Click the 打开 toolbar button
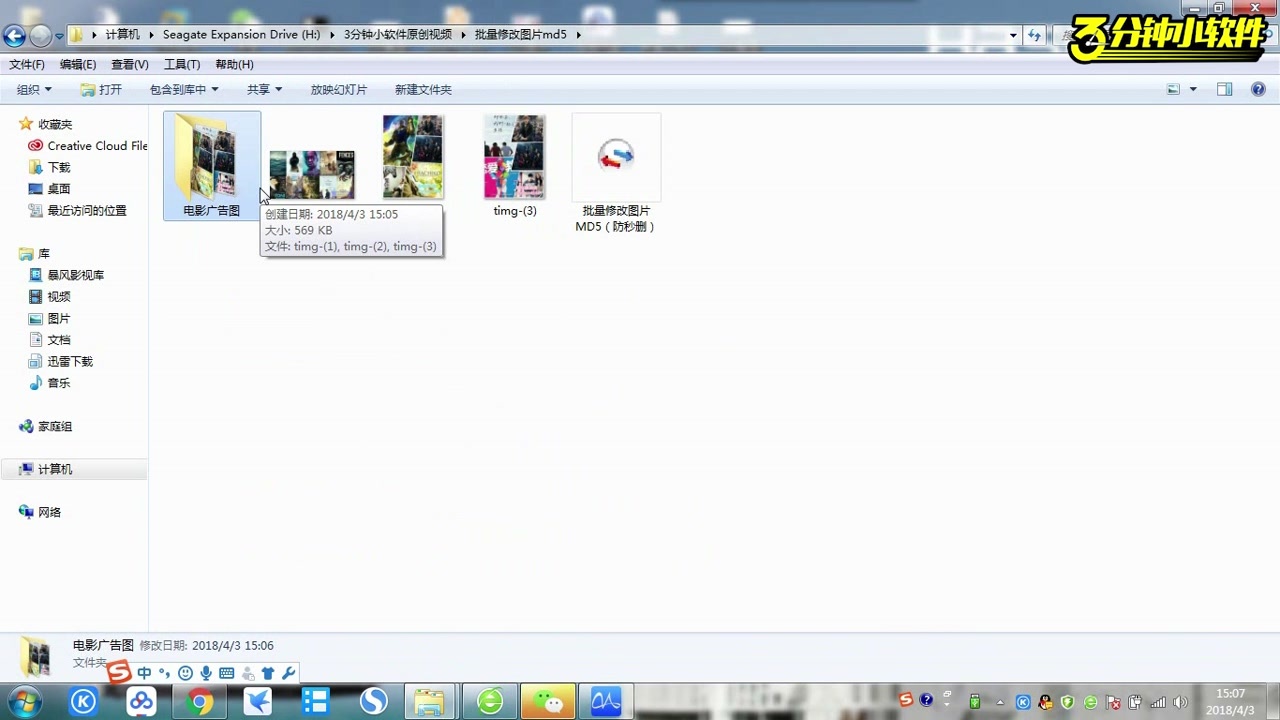This screenshot has height=720, width=1280. coord(101,90)
